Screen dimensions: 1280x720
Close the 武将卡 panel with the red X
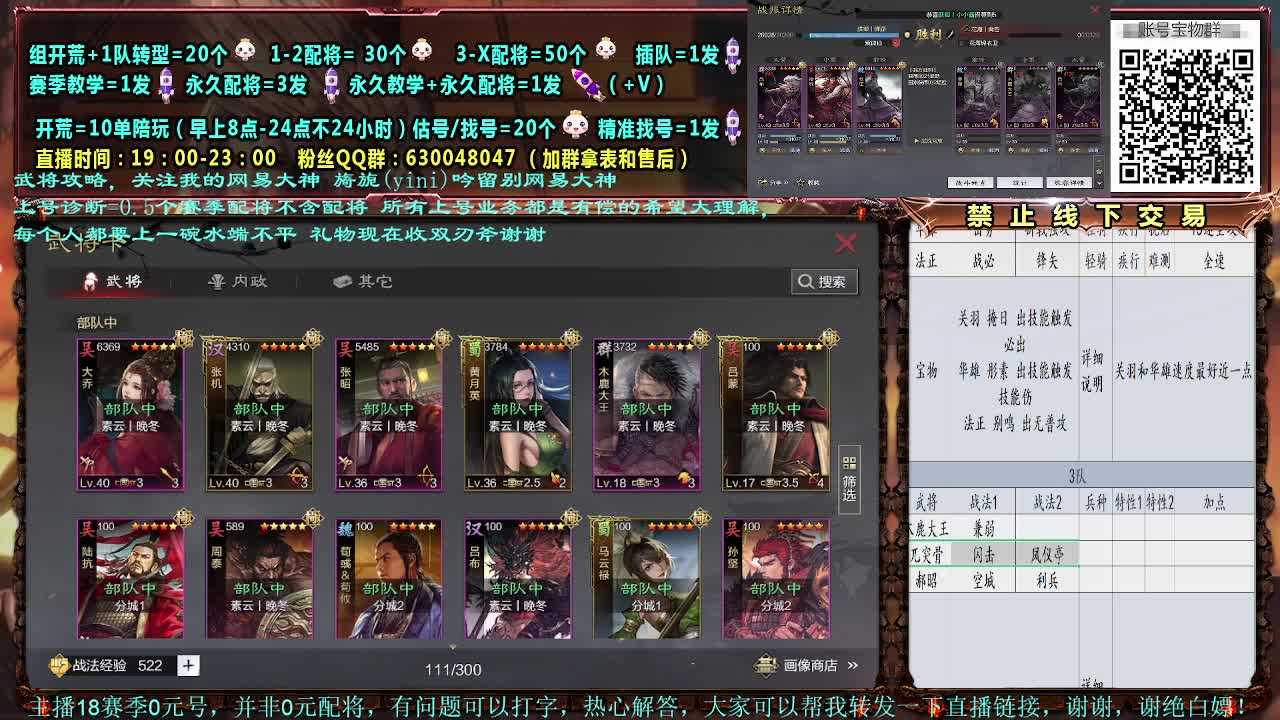pos(846,243)
